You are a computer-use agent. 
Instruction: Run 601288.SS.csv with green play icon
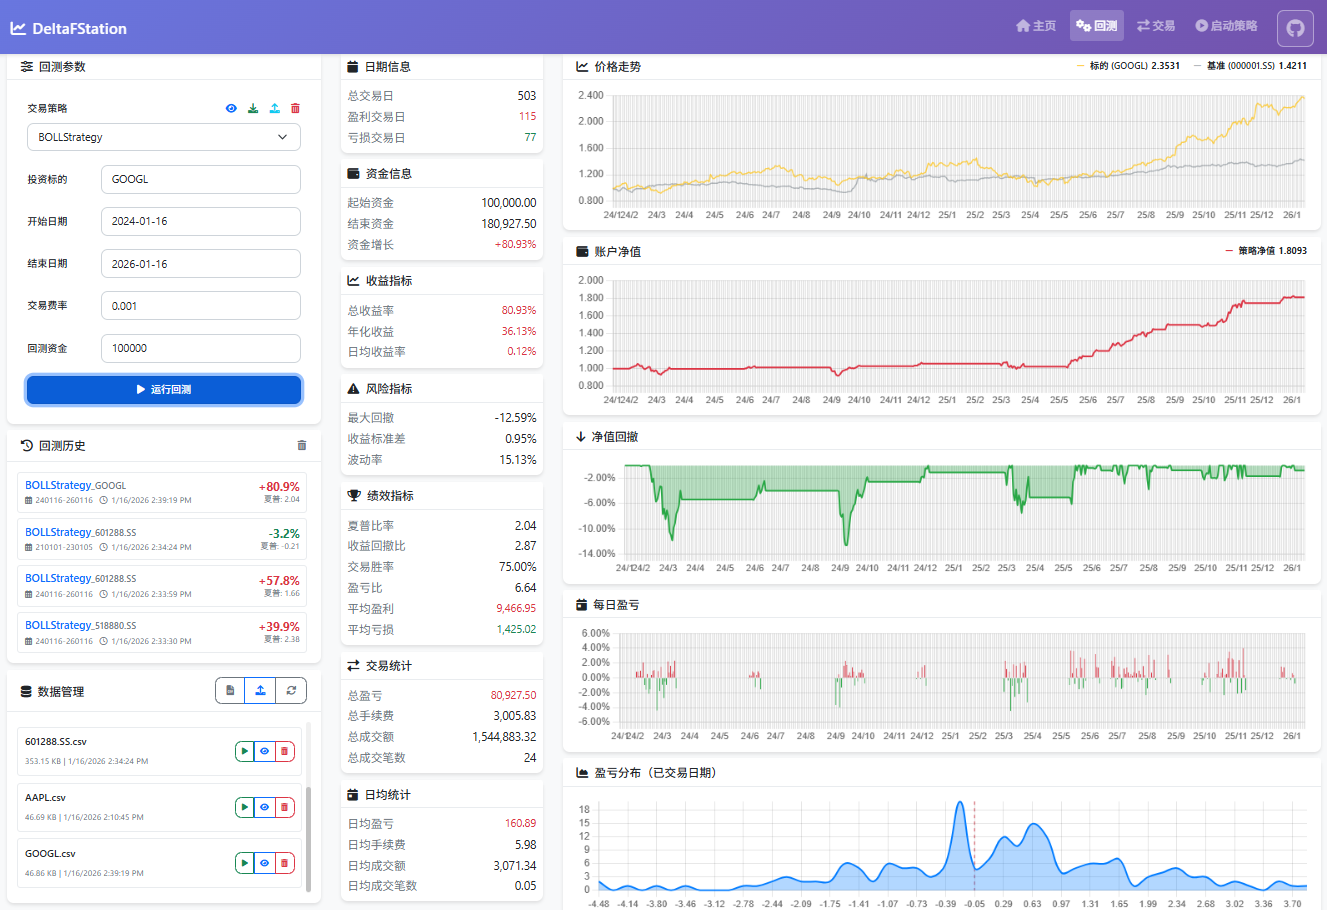tap(244, 751)
